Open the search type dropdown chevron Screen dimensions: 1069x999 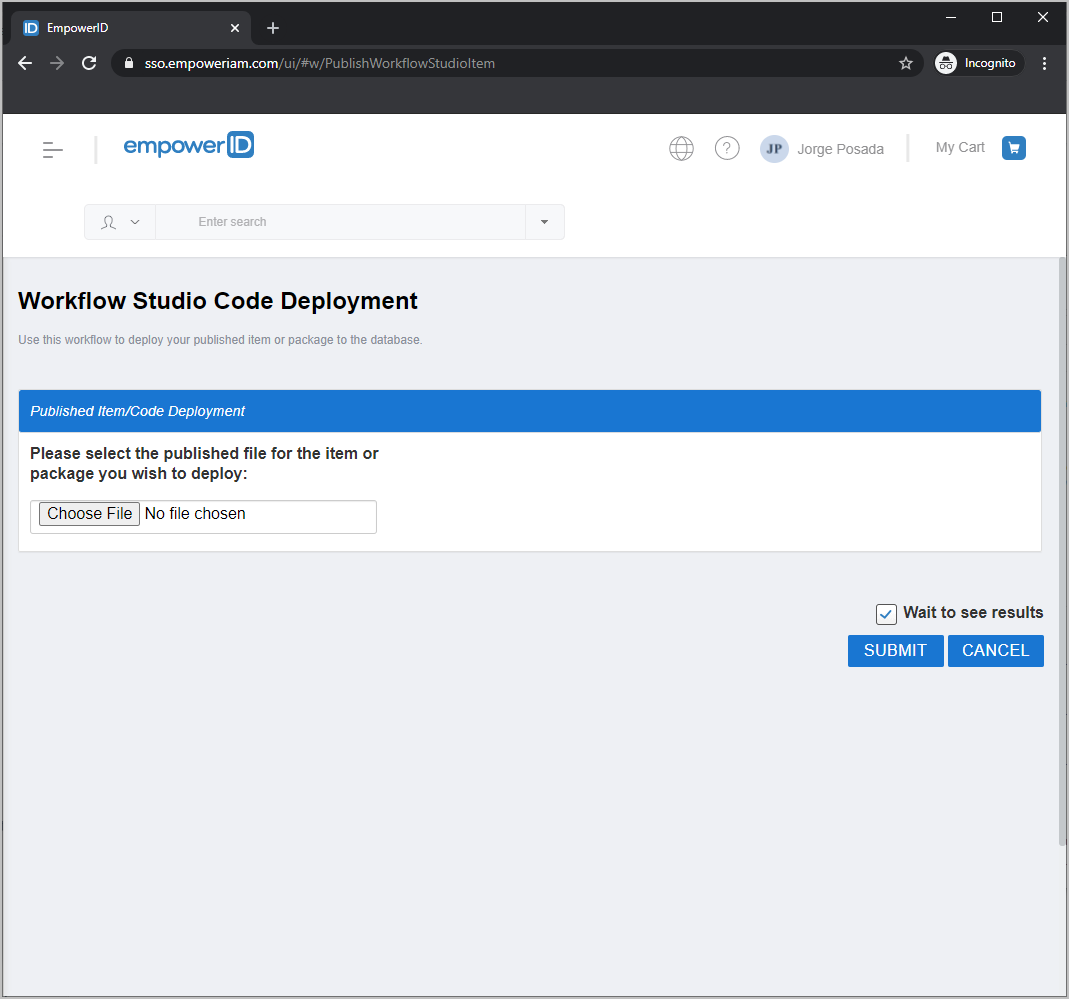tap(135, 221)
